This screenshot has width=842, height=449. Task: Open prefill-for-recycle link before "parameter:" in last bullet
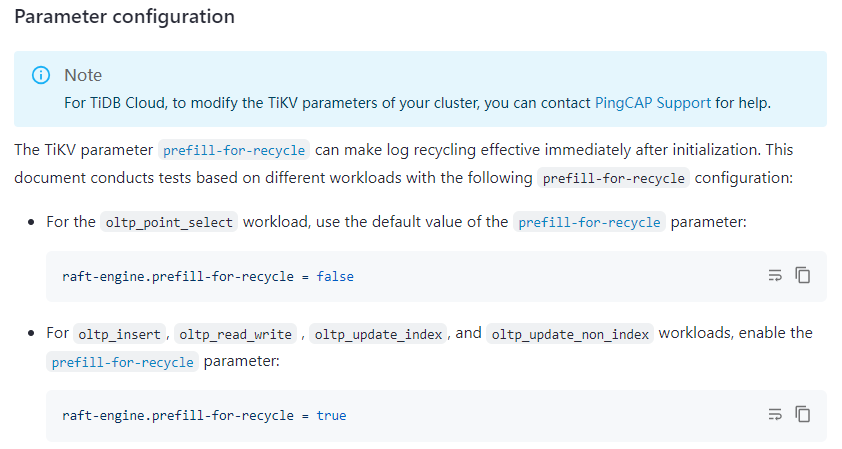pos(122,362)
